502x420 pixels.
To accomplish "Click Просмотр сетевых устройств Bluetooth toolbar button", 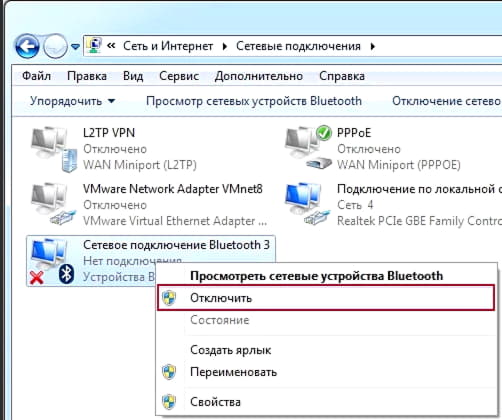I will tap(254, 101).
